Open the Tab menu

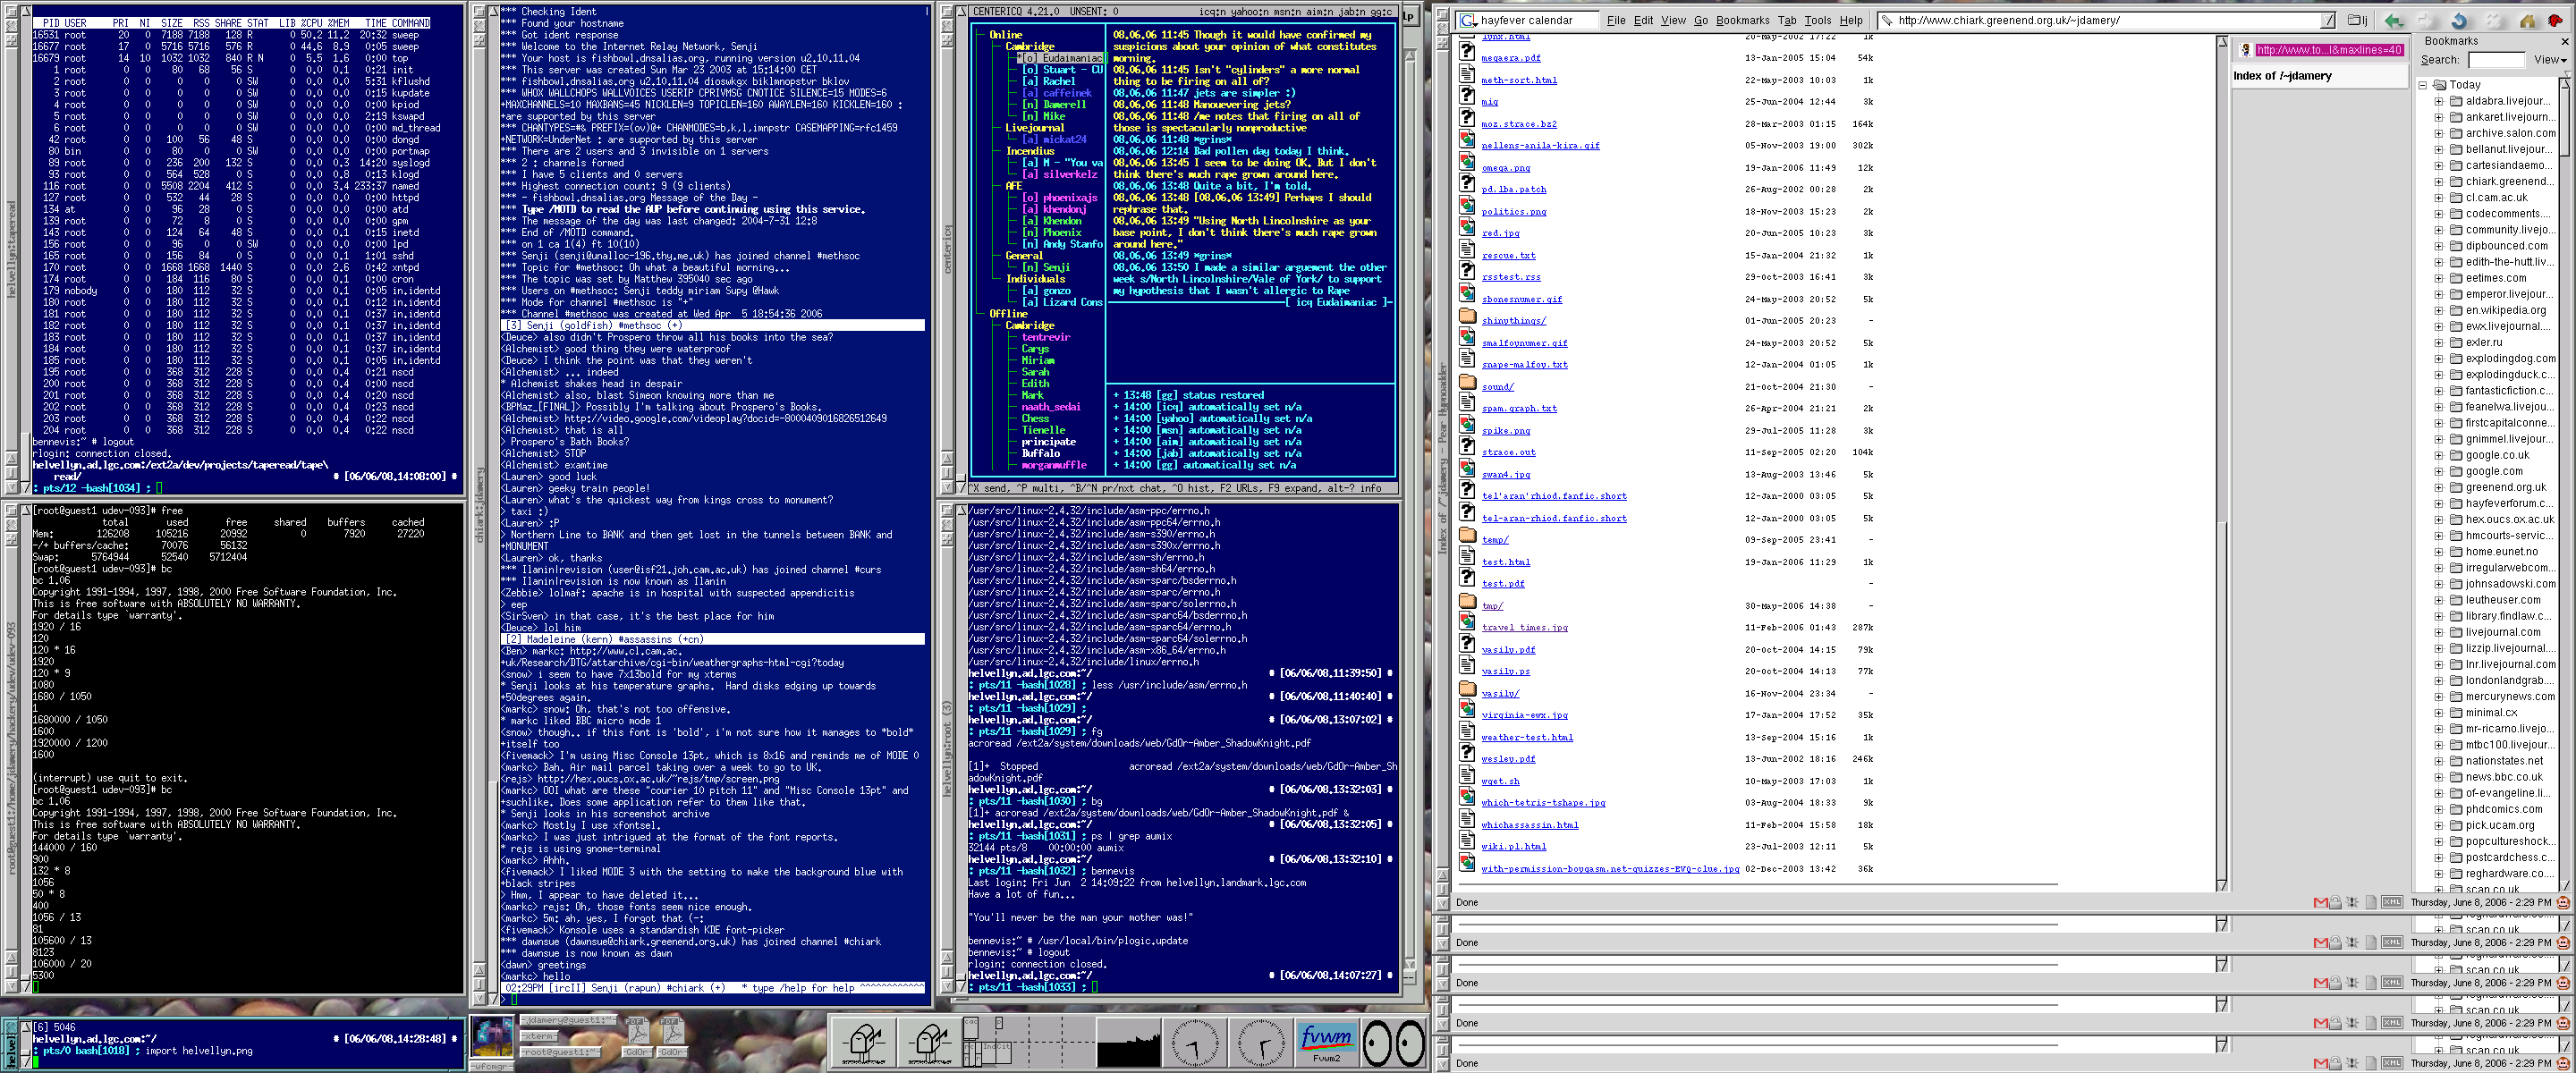(1786, 20)
